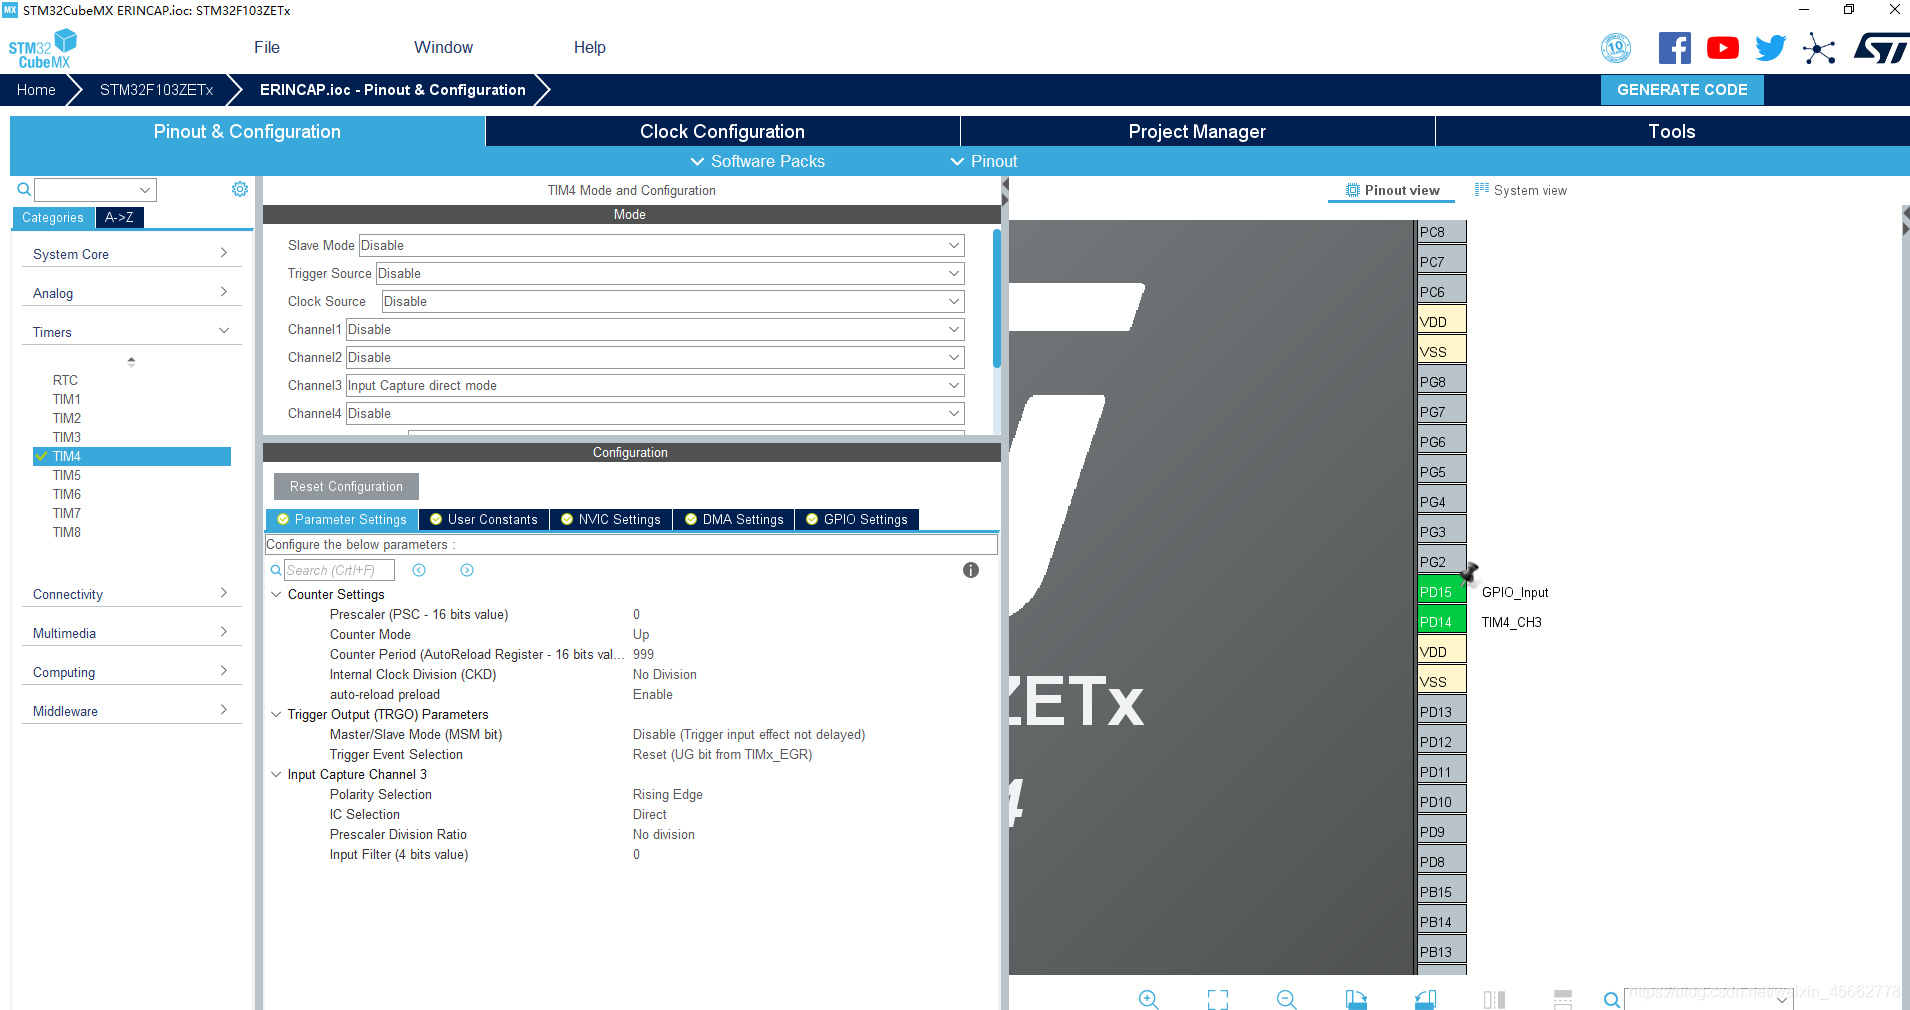Collapse the Trigger Output (TRGO) Parameters group
This screenshot has width=1910, height=1010.
[x=276, y=714]
